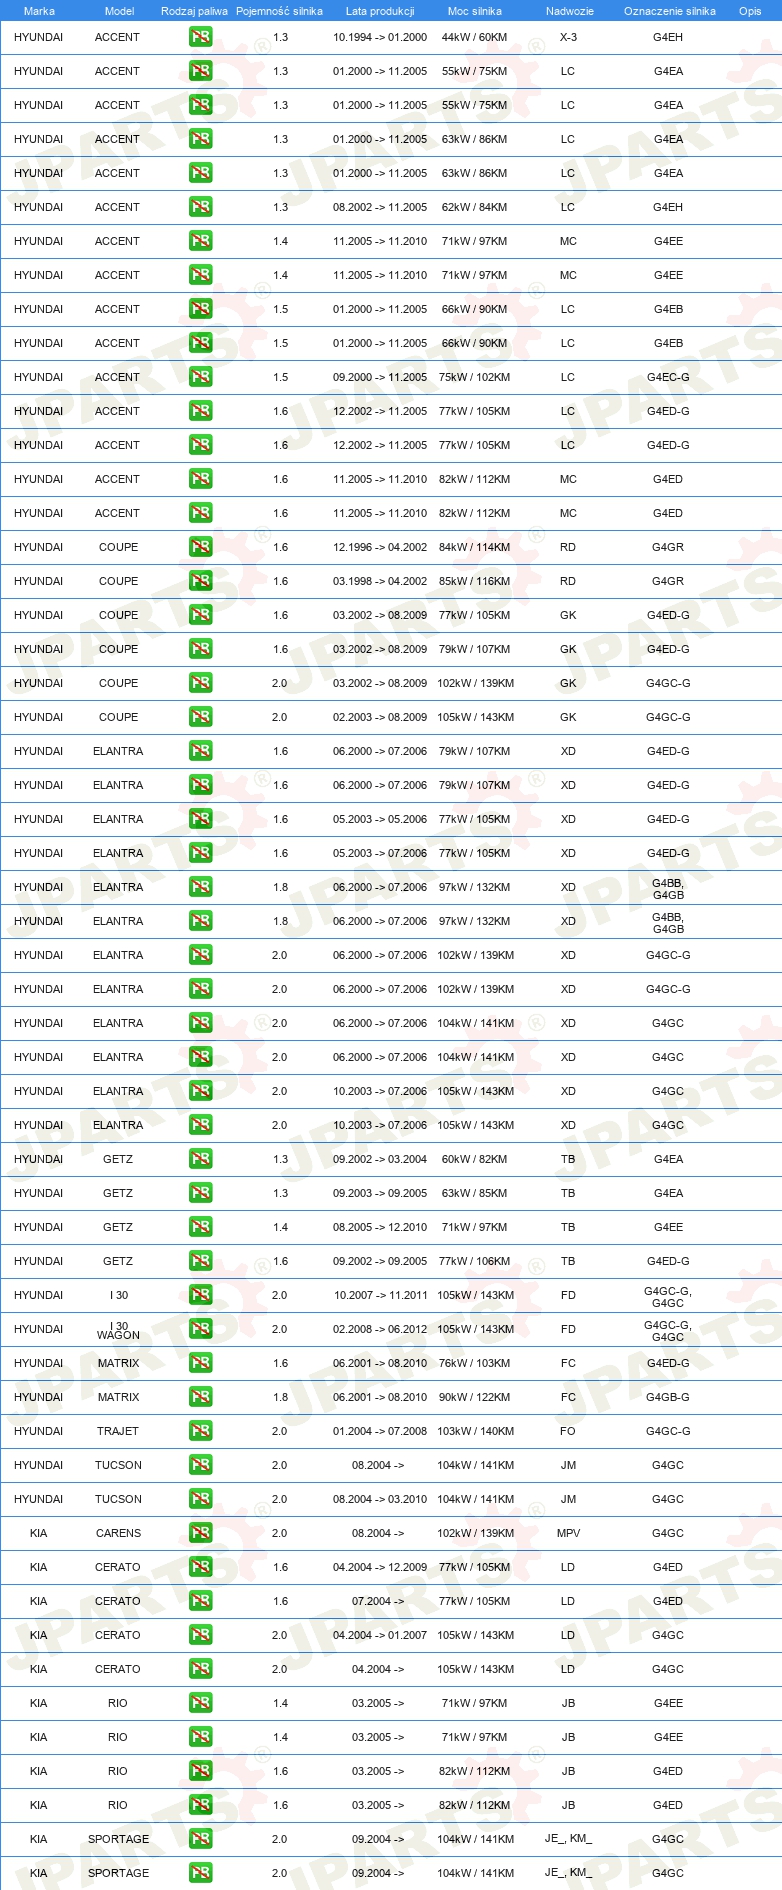
Task: Click fuel icon in Coupe 79kW / 107KM row
Action: [200, 649]
